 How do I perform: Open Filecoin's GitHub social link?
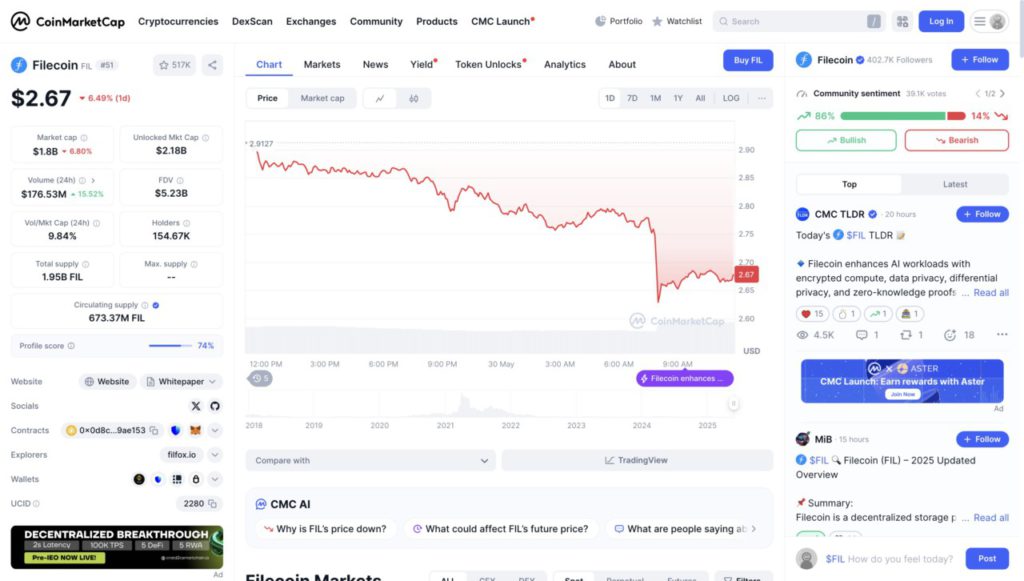pyautogui.click(x=214, y=406)
